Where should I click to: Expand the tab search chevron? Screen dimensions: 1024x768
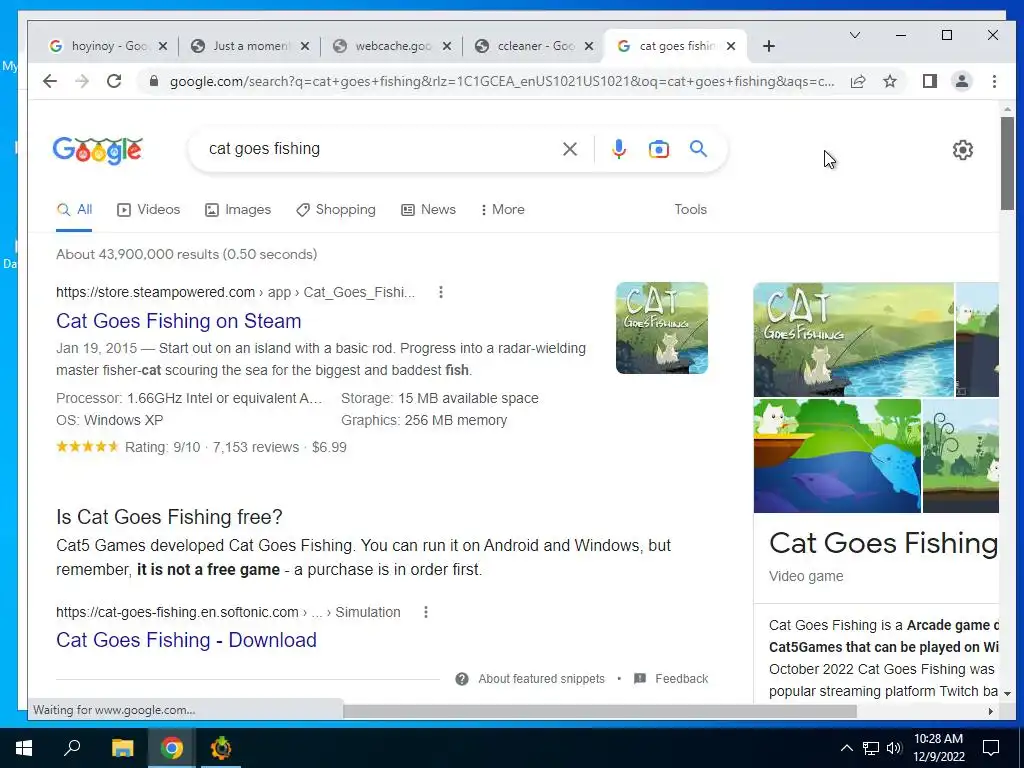854,35
